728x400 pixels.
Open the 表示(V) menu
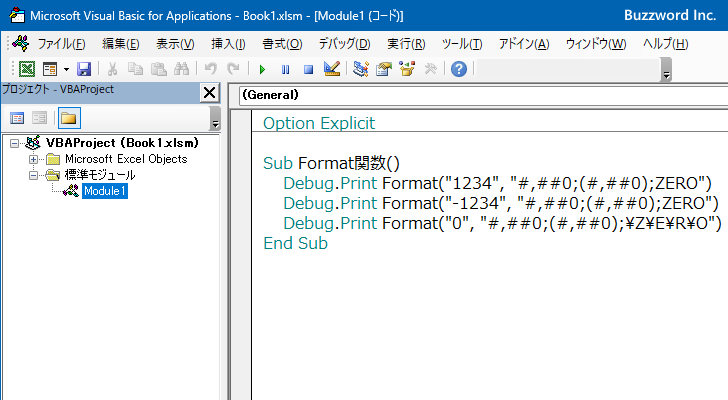[x=175, y=44]
